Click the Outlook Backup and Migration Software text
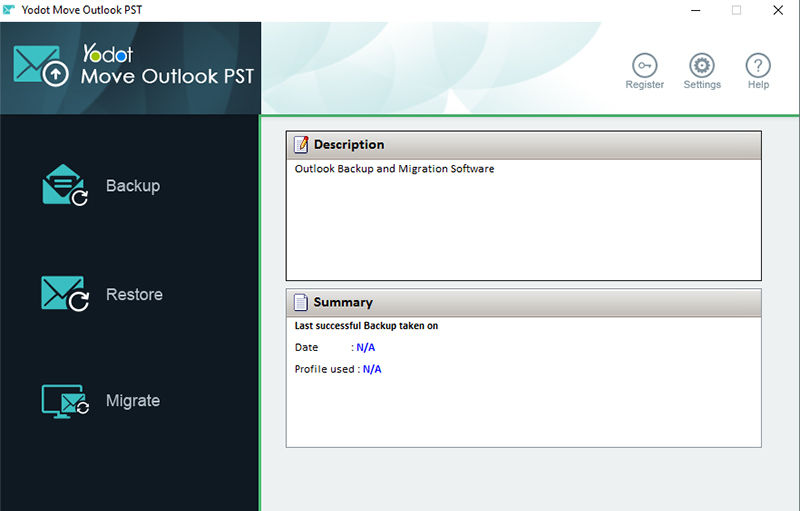Viewport: 800px width, 511px height. point(394,169)
